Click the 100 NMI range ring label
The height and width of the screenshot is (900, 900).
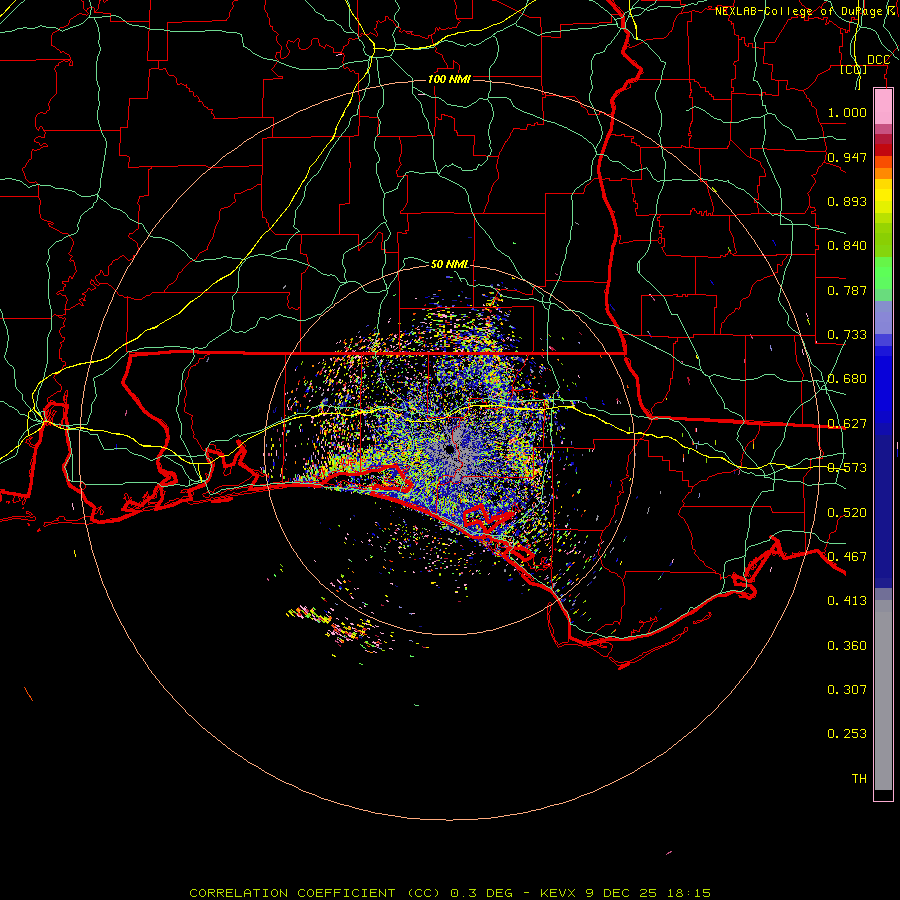[x=449, y=79]
